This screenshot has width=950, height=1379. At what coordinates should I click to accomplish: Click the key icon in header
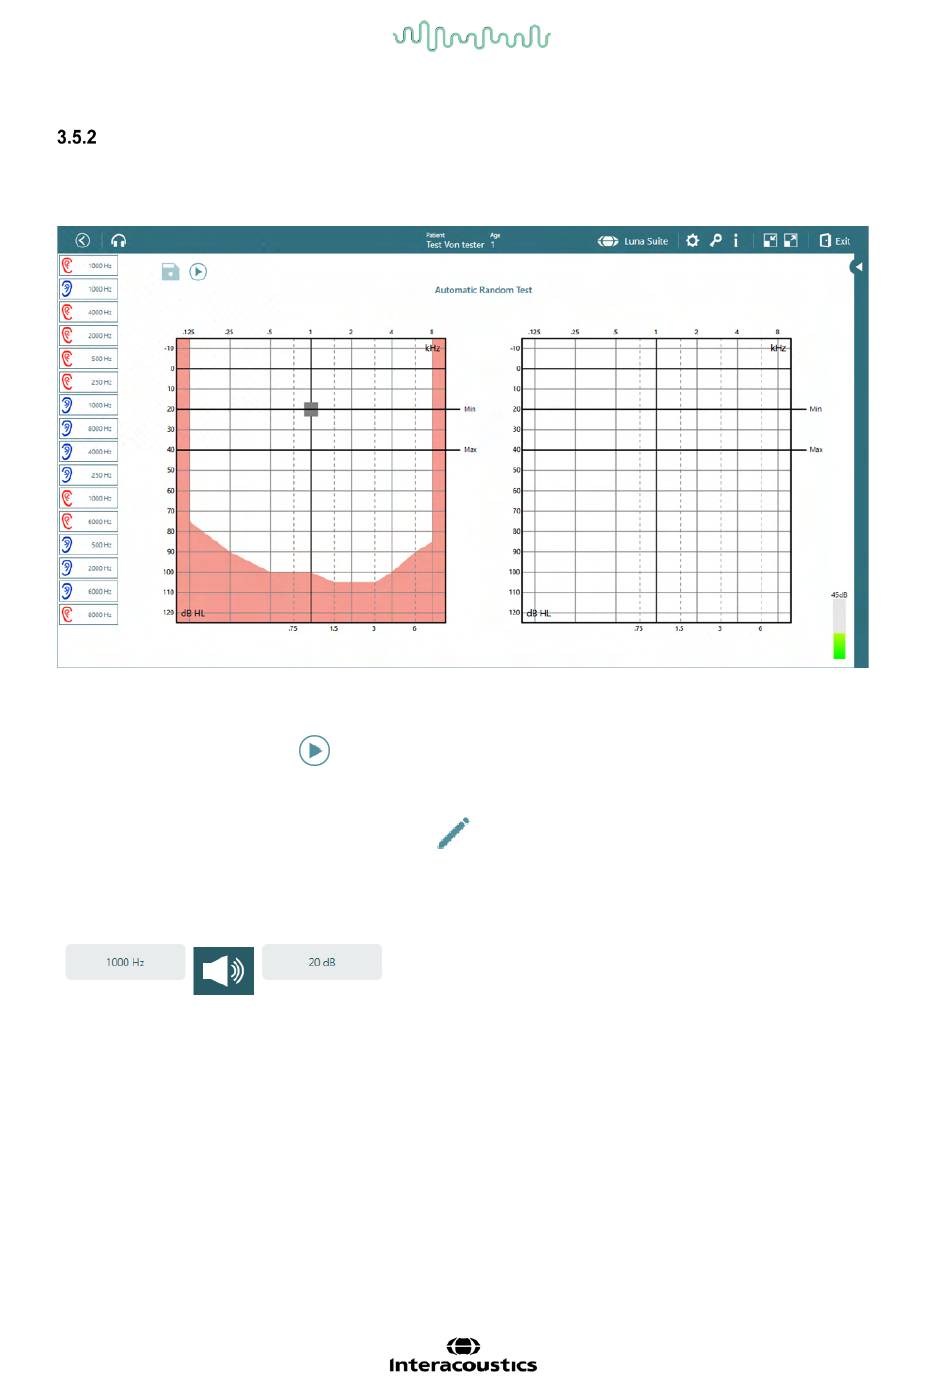click(x=716, y=241)
